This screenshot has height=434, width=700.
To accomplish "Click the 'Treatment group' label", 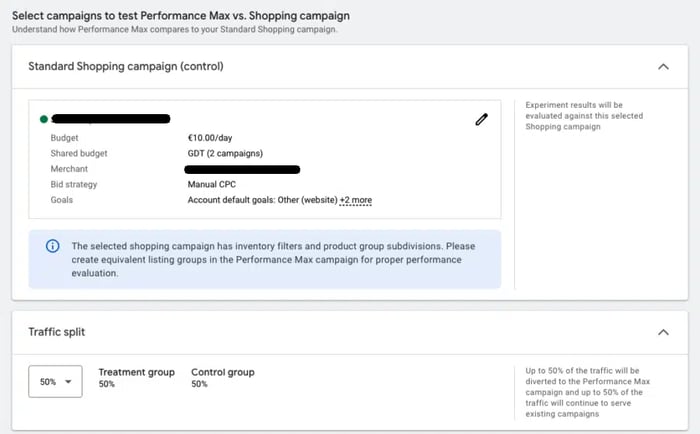I will 136,373.
